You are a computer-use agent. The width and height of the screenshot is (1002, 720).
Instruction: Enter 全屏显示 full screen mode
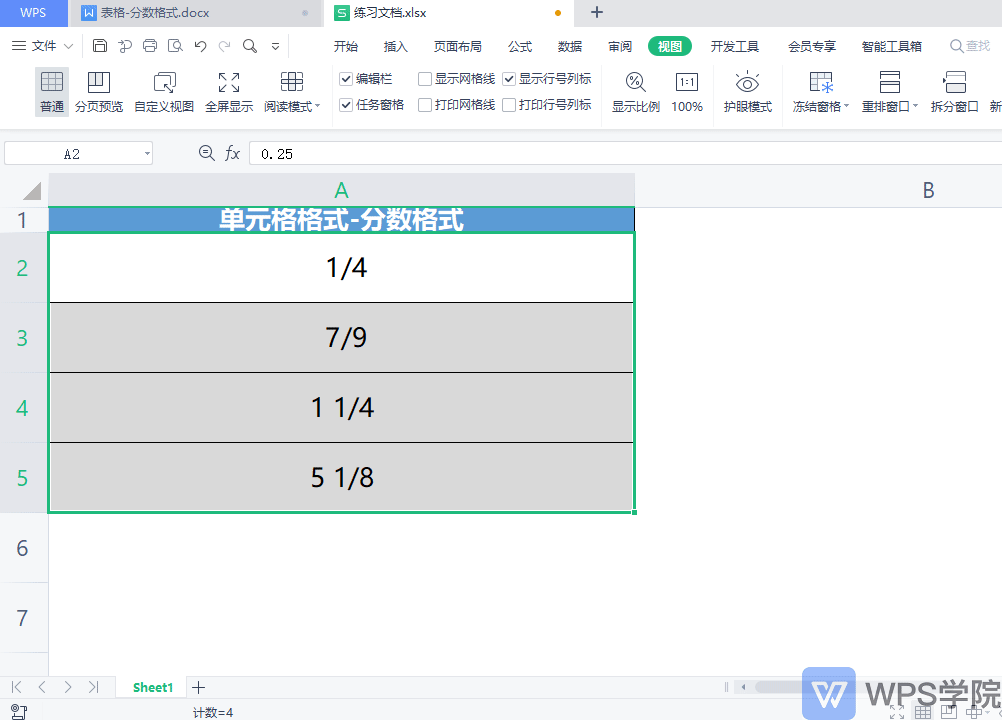click(229, 92)
